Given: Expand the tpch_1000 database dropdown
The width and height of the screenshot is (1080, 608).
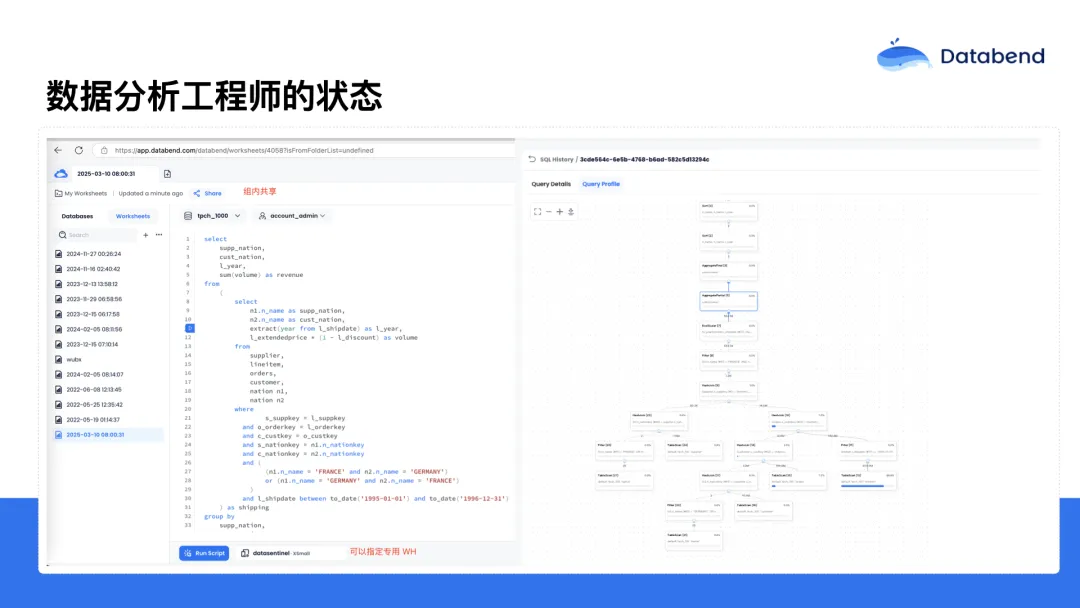Looking at the screenshot, I should point(213,216).
